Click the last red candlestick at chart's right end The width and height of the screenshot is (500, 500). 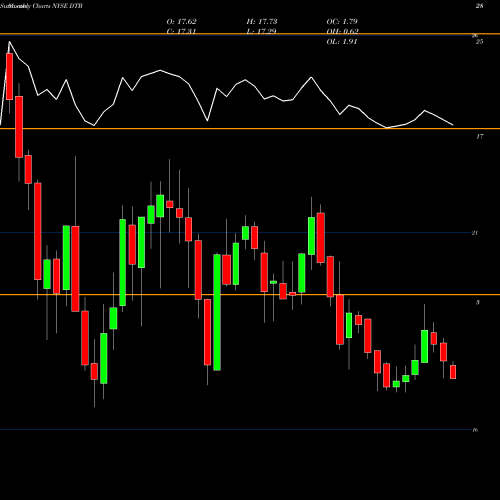[453, 372]
